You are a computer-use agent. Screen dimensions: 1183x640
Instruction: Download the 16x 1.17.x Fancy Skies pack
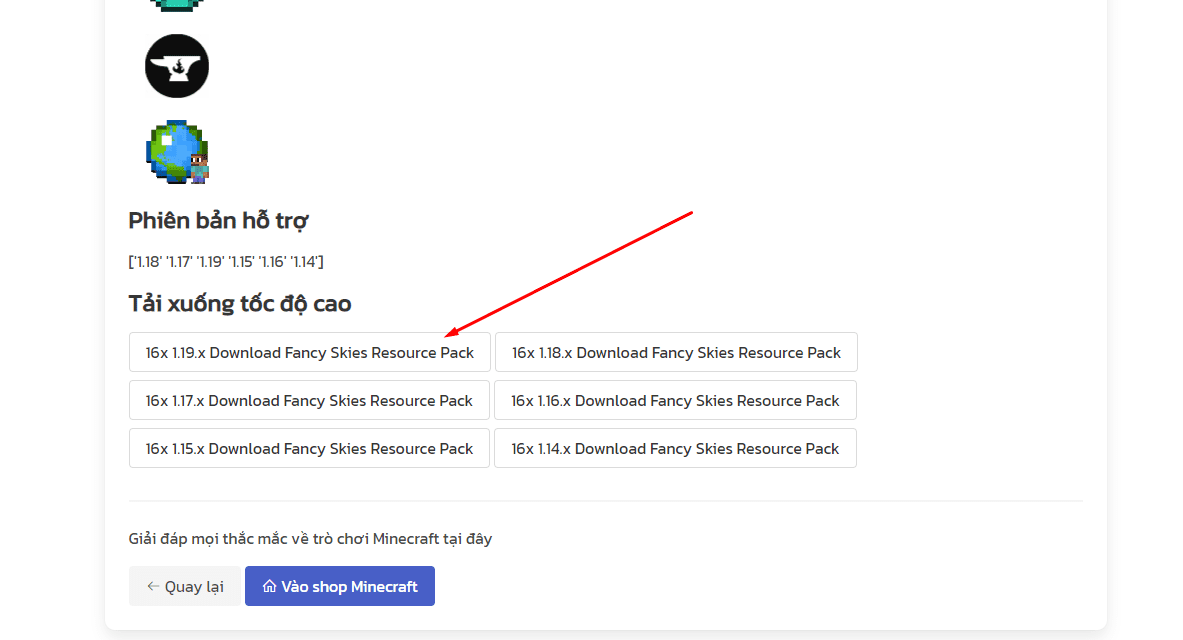pos(309,401)
